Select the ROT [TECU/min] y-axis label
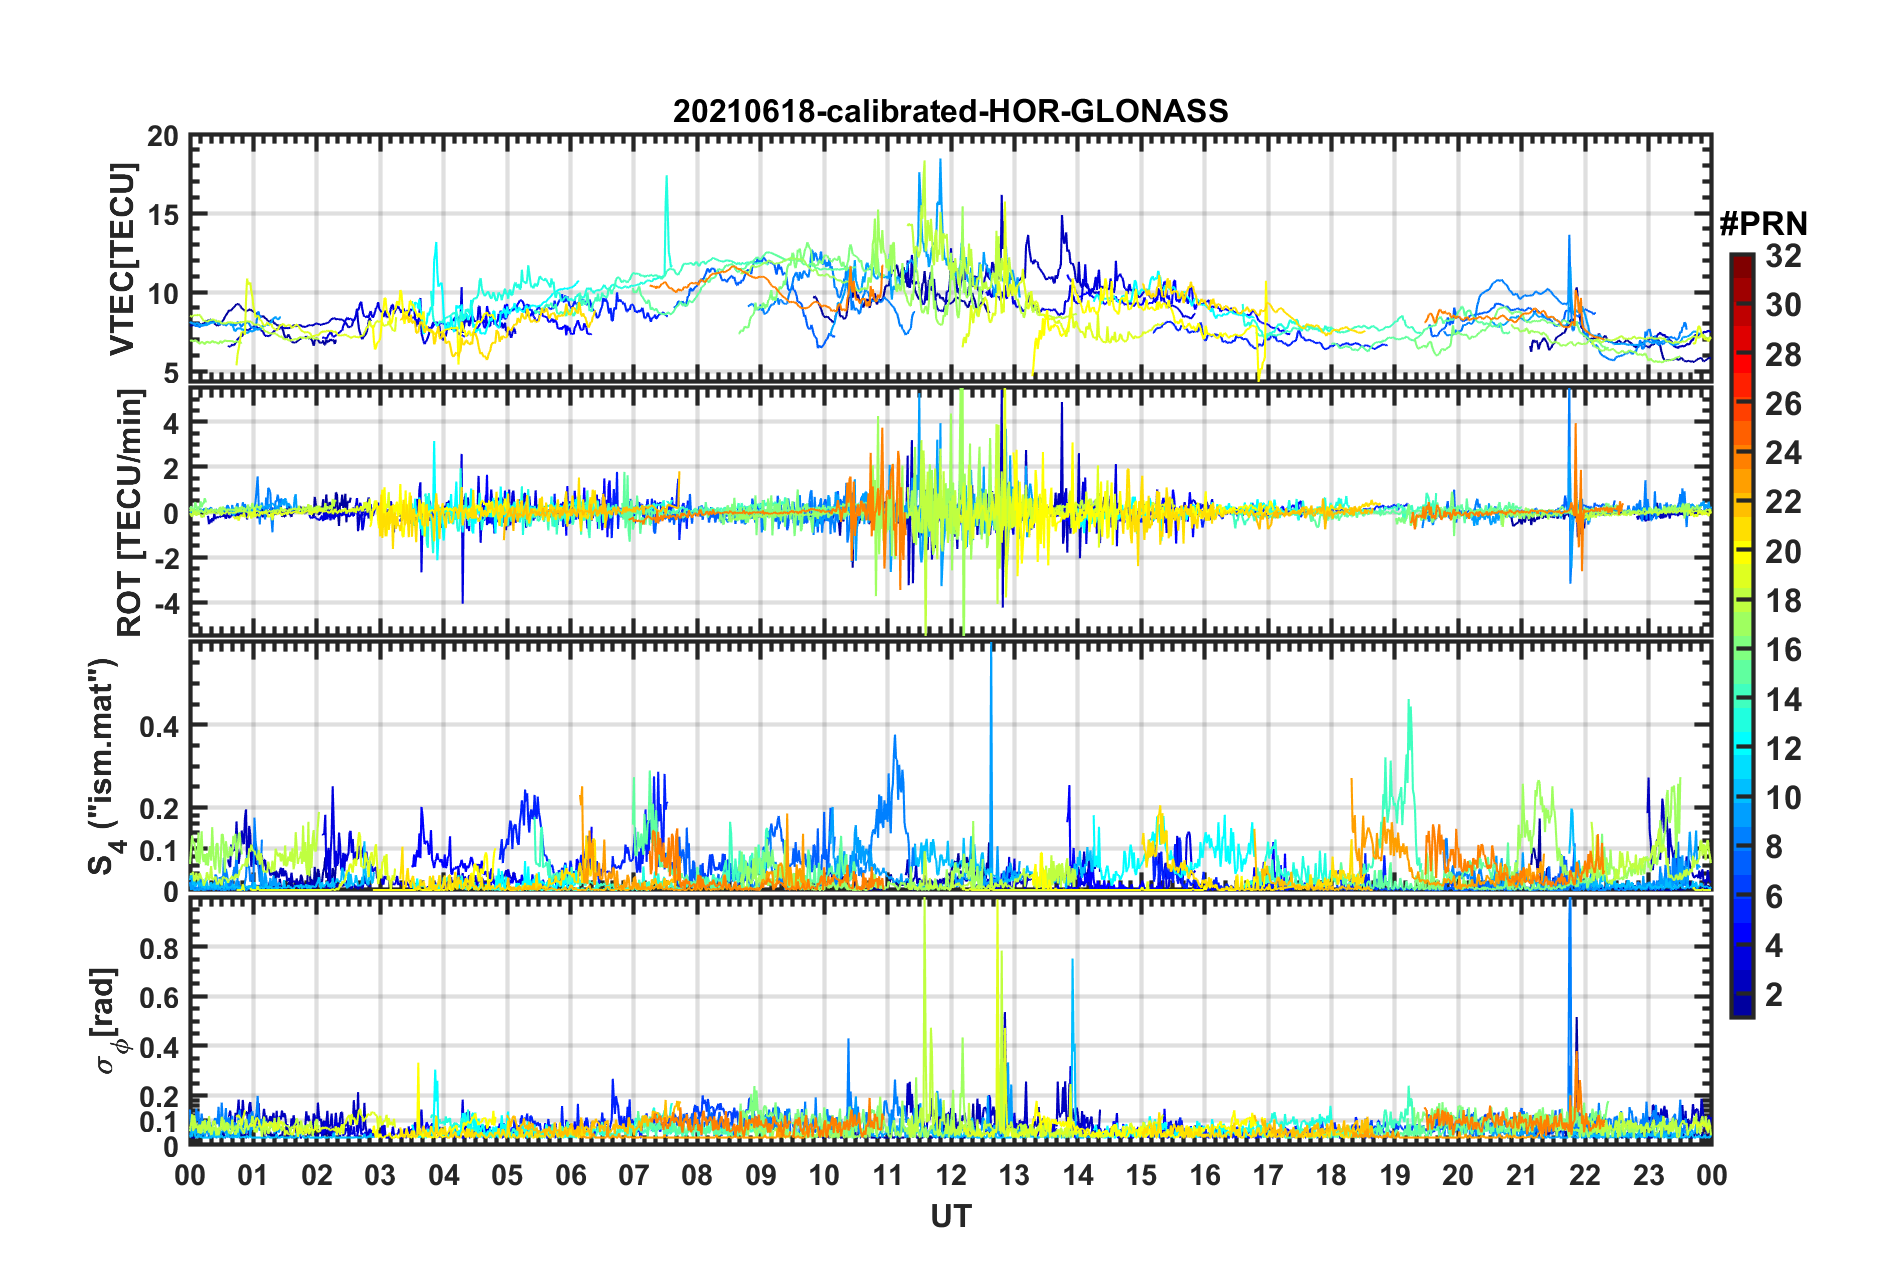The image size is (1902, 1272). point(130,512)
